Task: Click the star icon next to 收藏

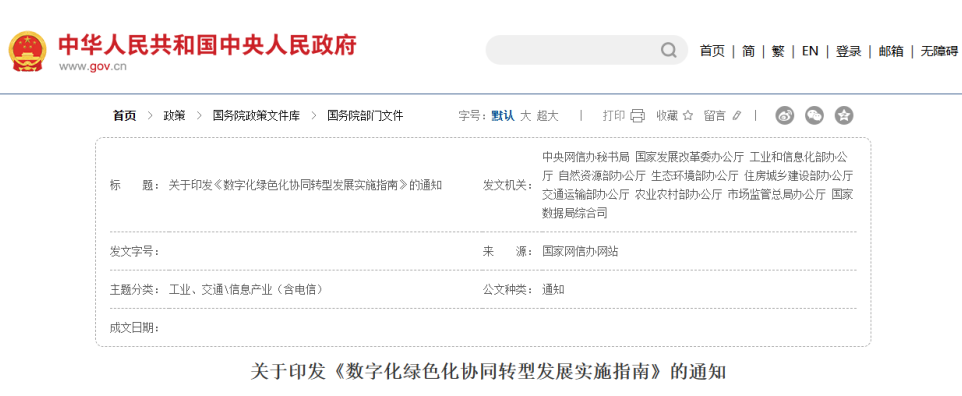Action: coord(688,115)
